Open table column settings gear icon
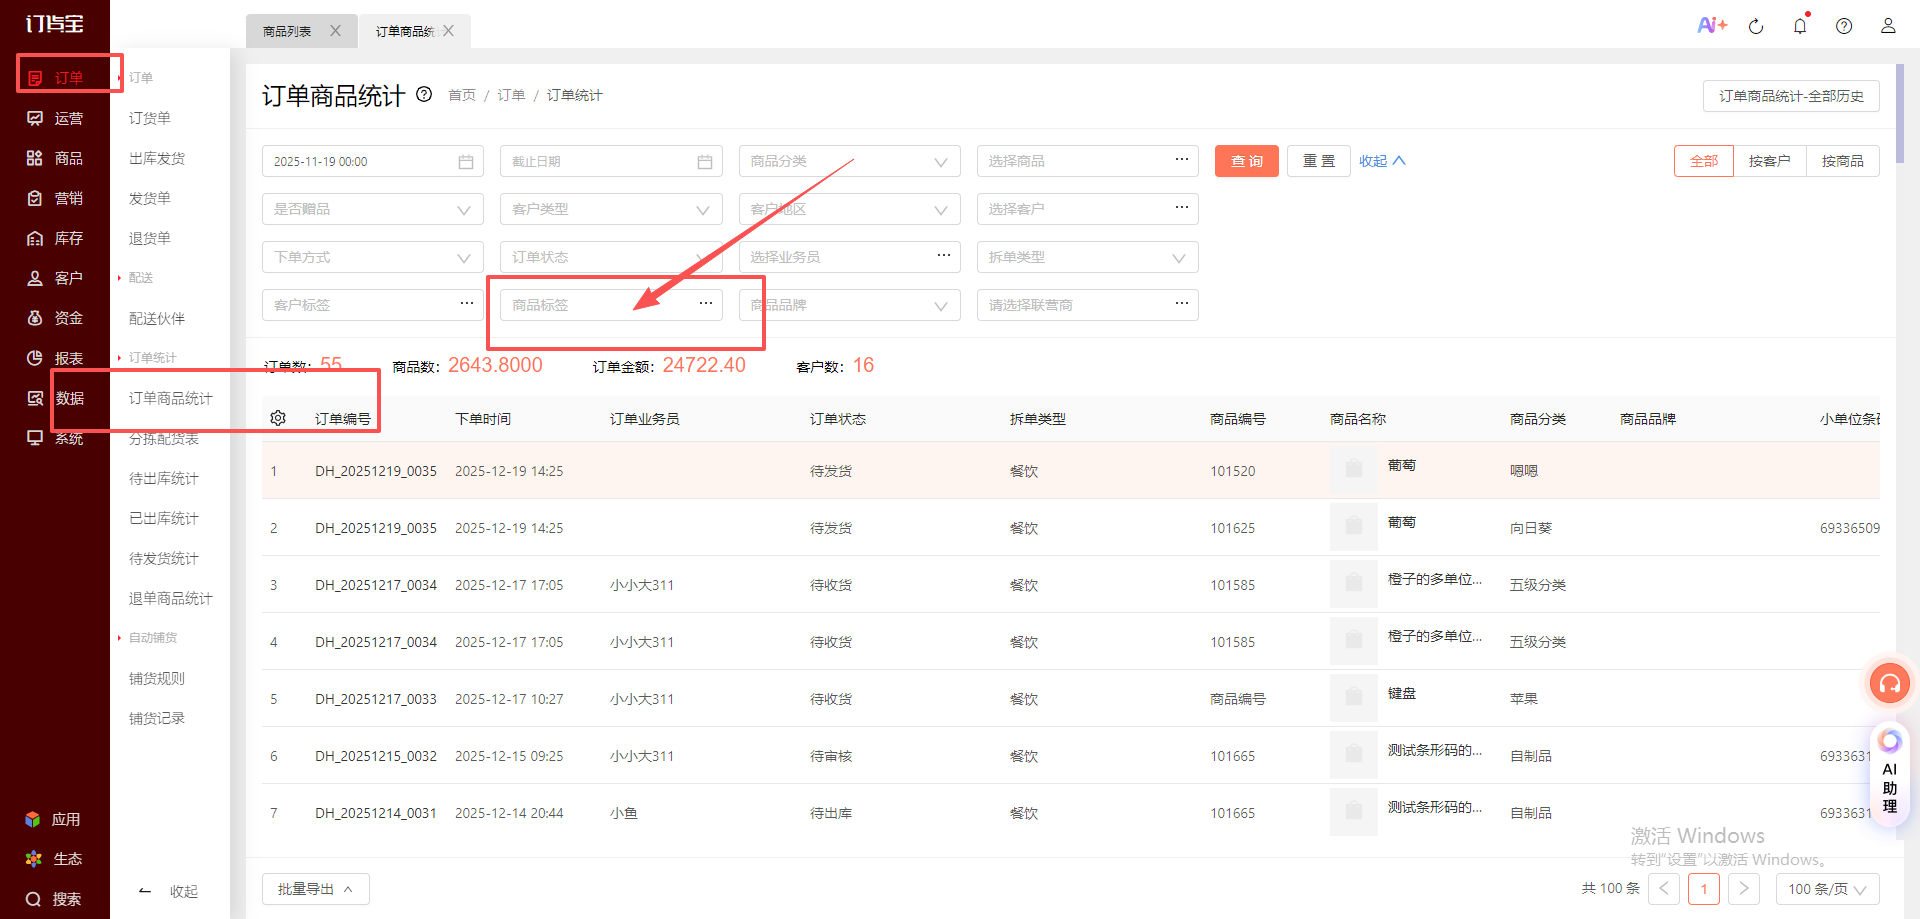The width and height of the screenshot is (1920, 919). click(278, 418)
